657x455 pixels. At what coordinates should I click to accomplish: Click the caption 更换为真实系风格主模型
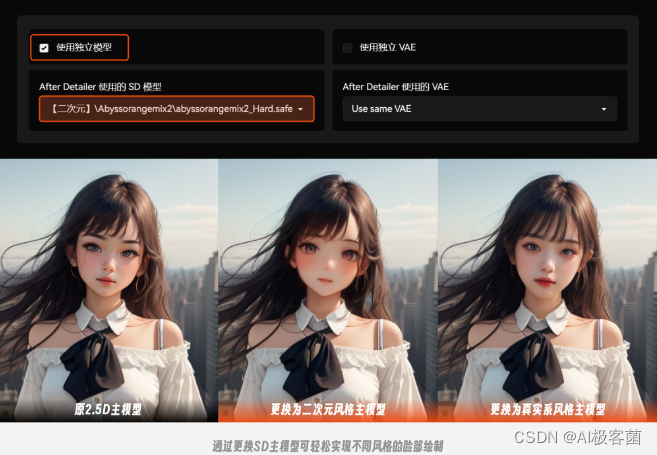[x=548, y=409]
